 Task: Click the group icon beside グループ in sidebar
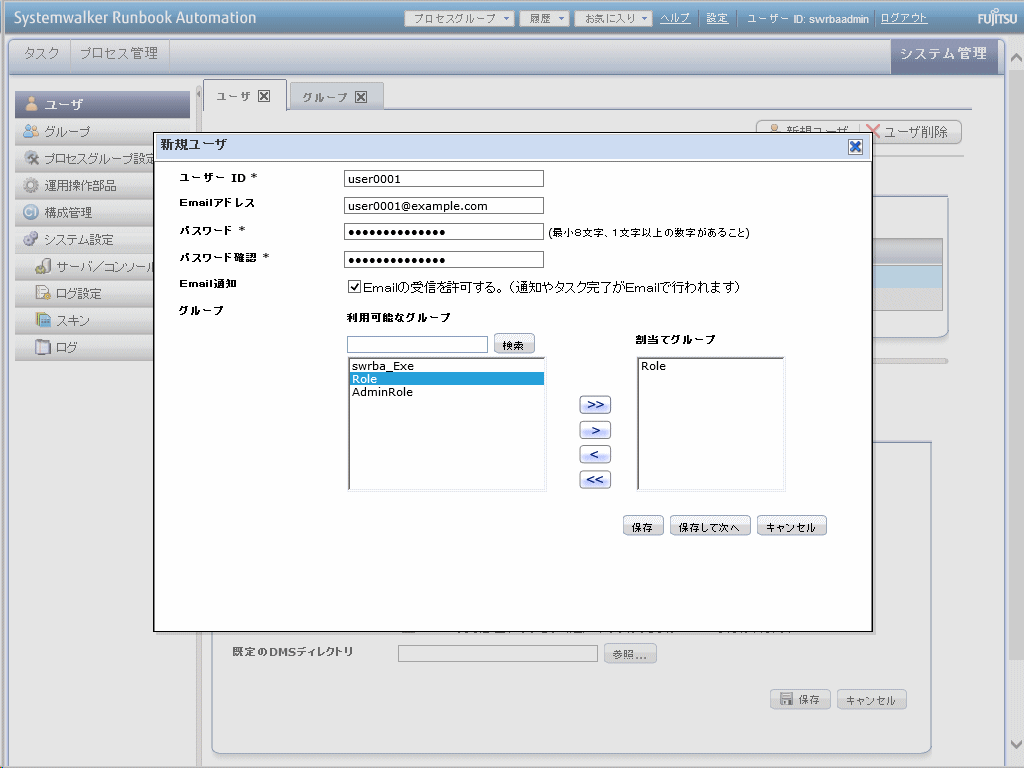click(31, 131)
